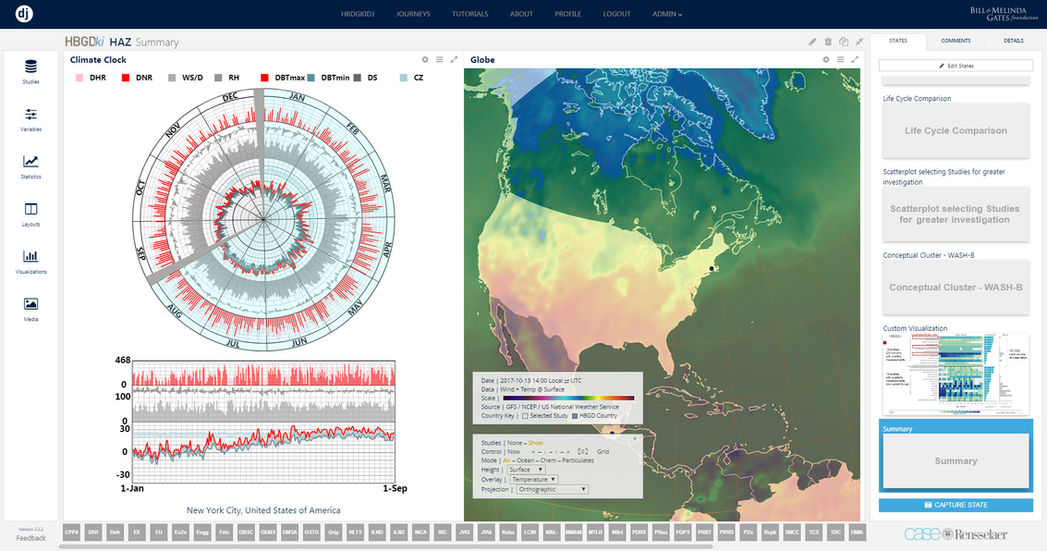Click the Feedback link
The height and width of the screenshot is (551, 1047).
click(31, 538)
